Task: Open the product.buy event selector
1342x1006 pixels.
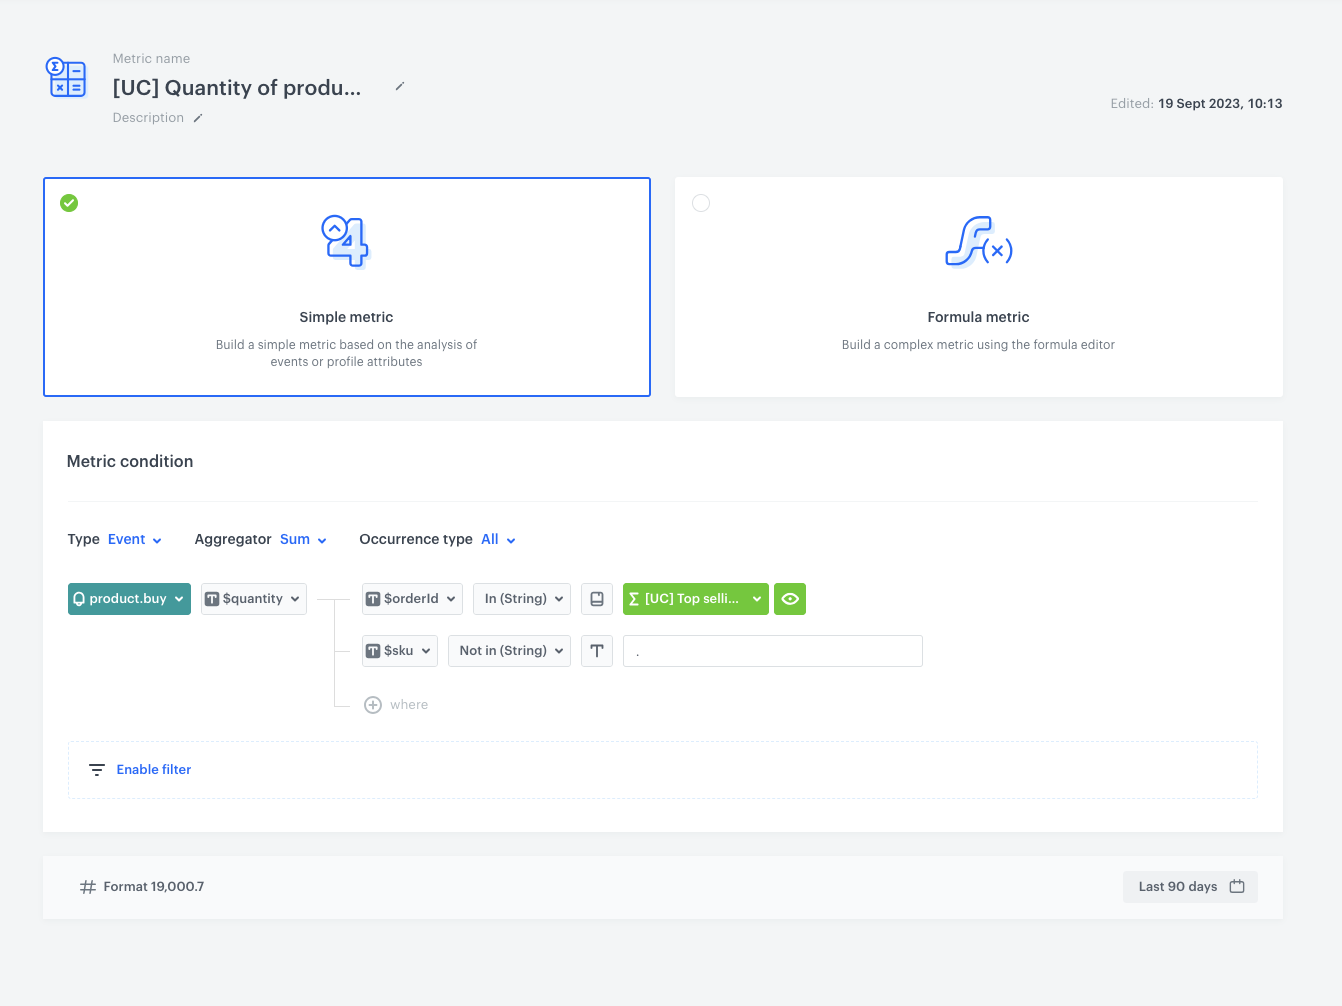Action: 129,599
